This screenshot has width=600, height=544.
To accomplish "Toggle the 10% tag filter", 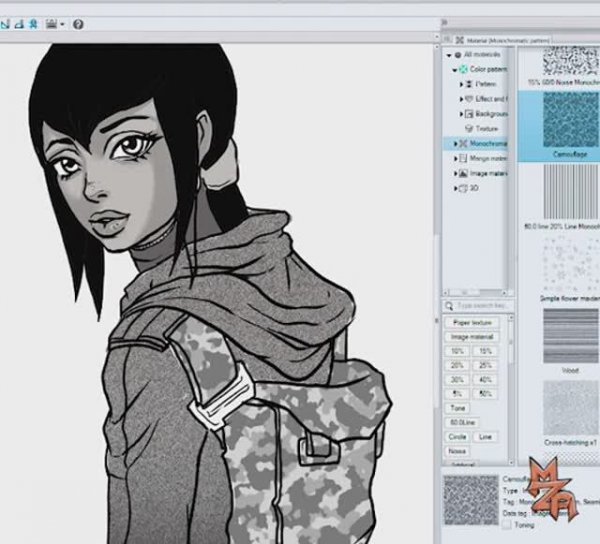I will pyautogui.click(x=457, y=351).
